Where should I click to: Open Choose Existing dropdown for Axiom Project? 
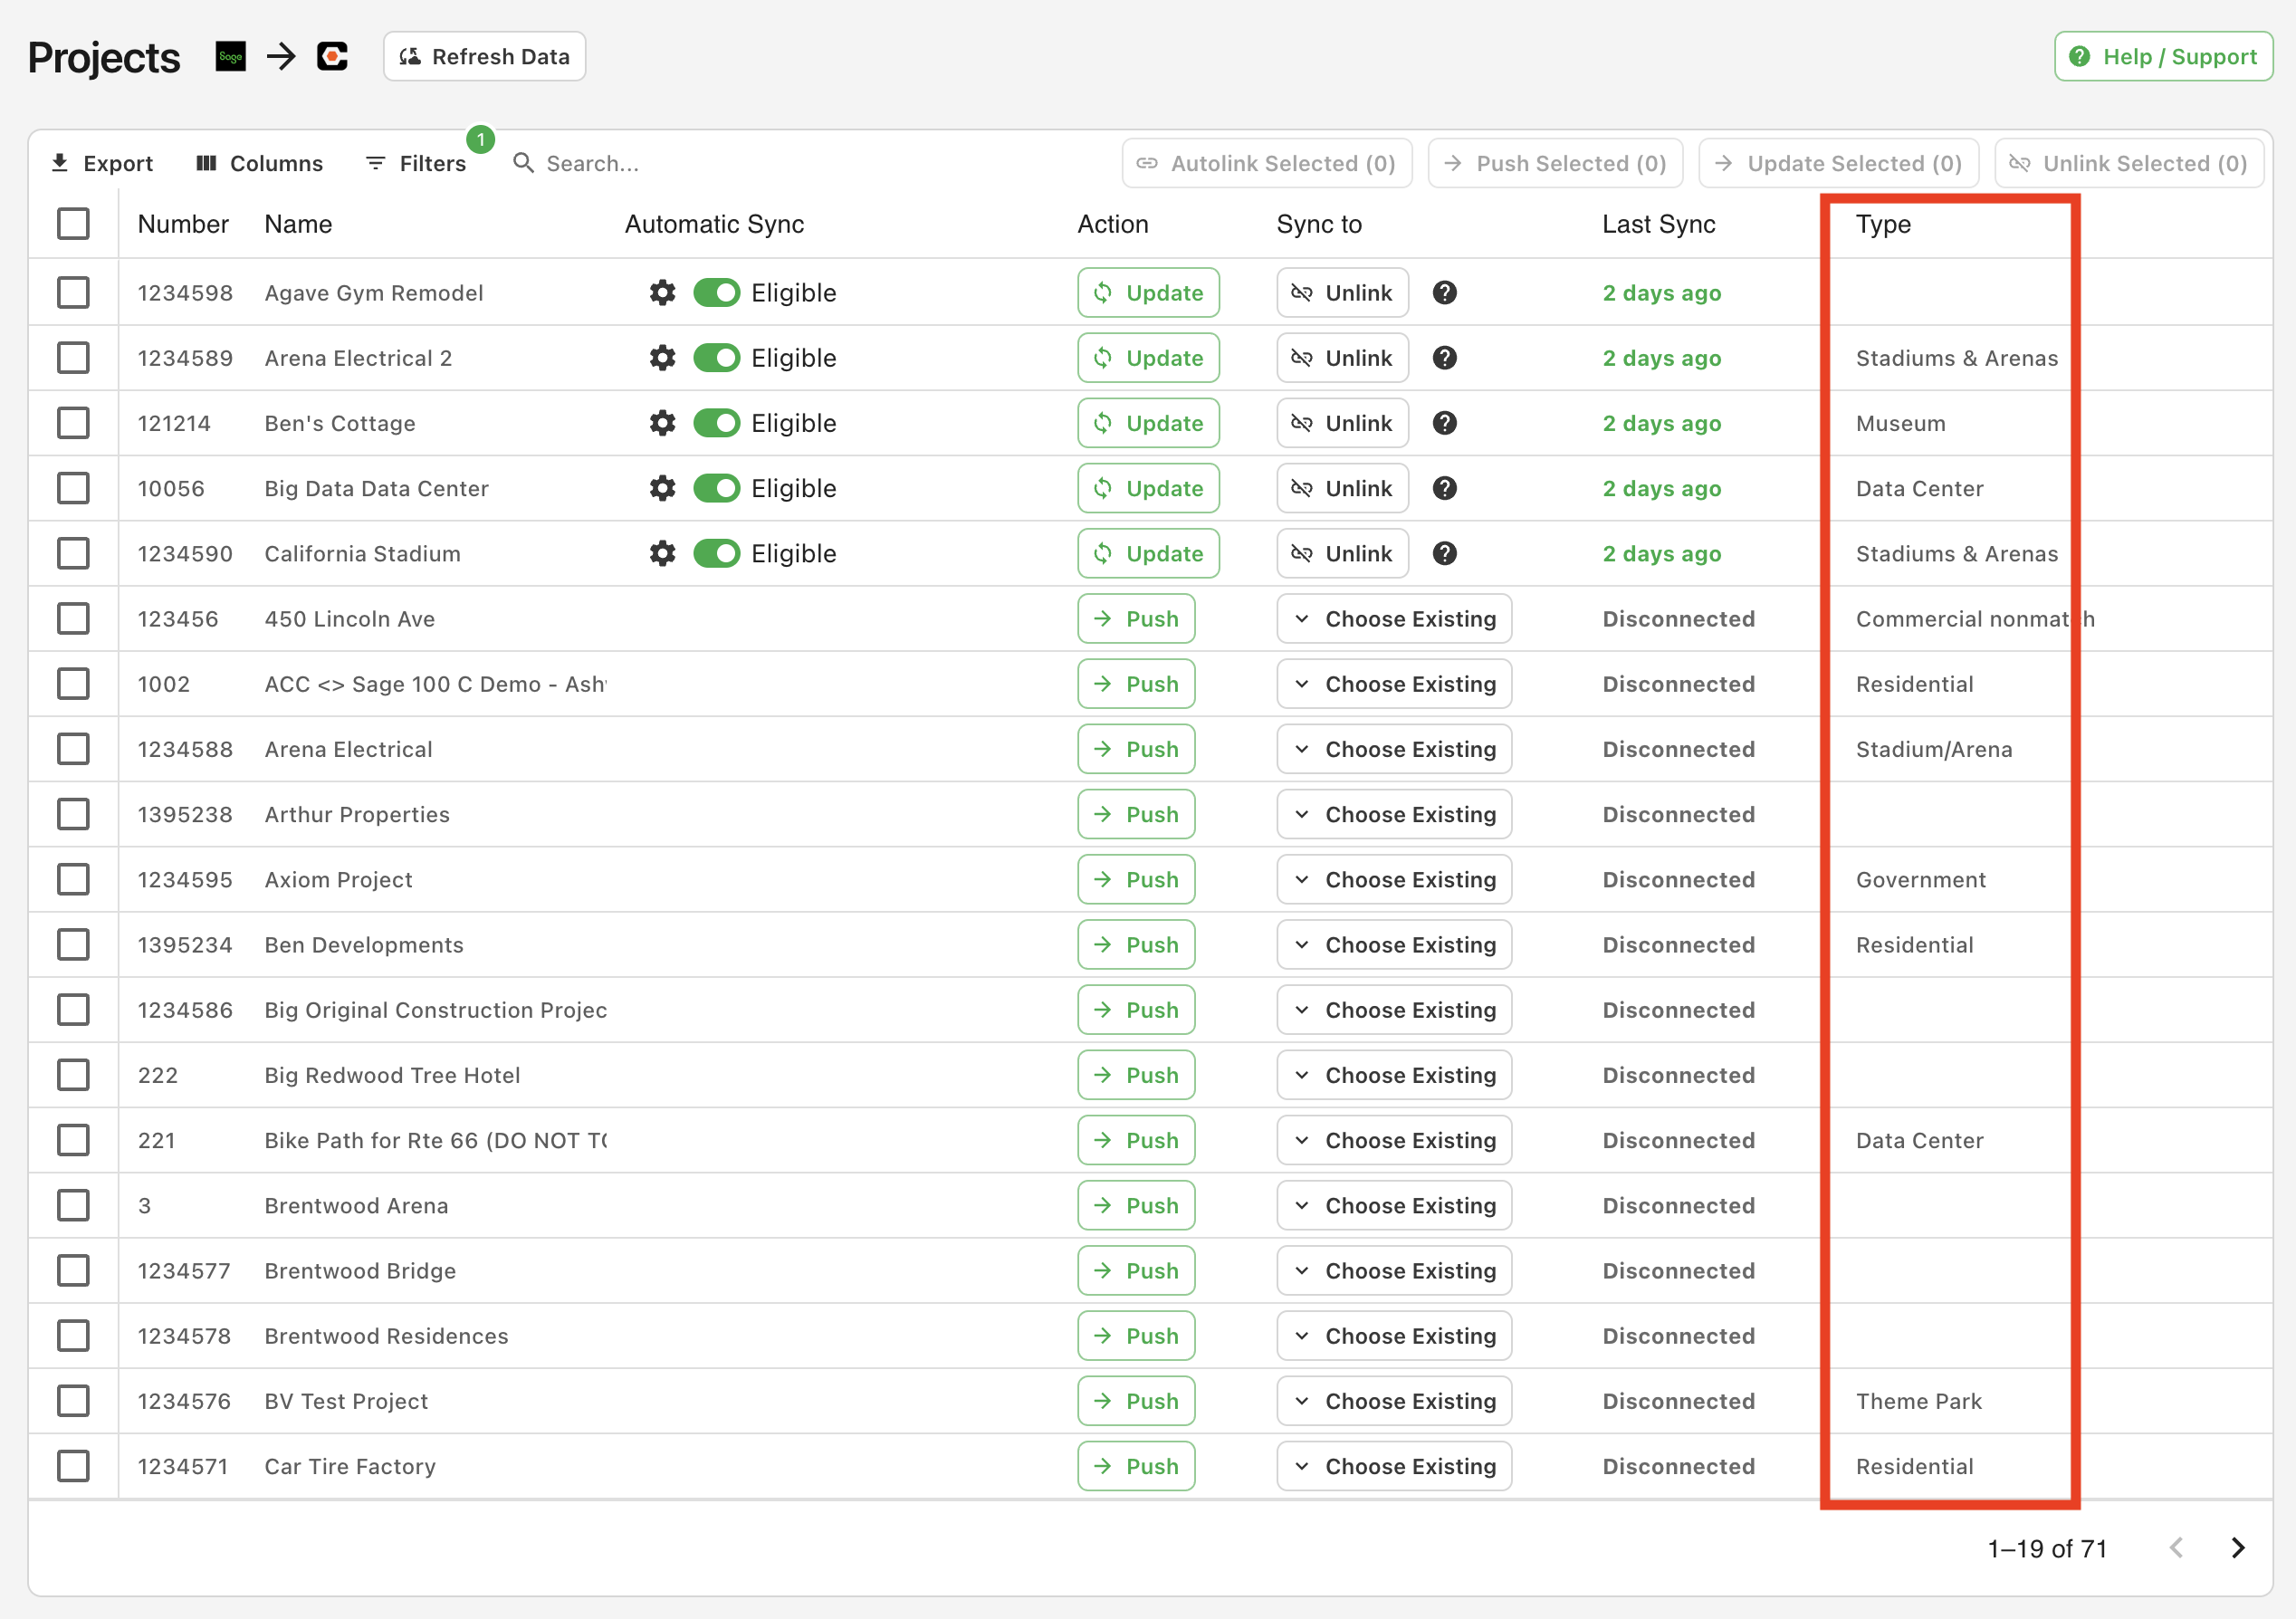point(1394,880)
